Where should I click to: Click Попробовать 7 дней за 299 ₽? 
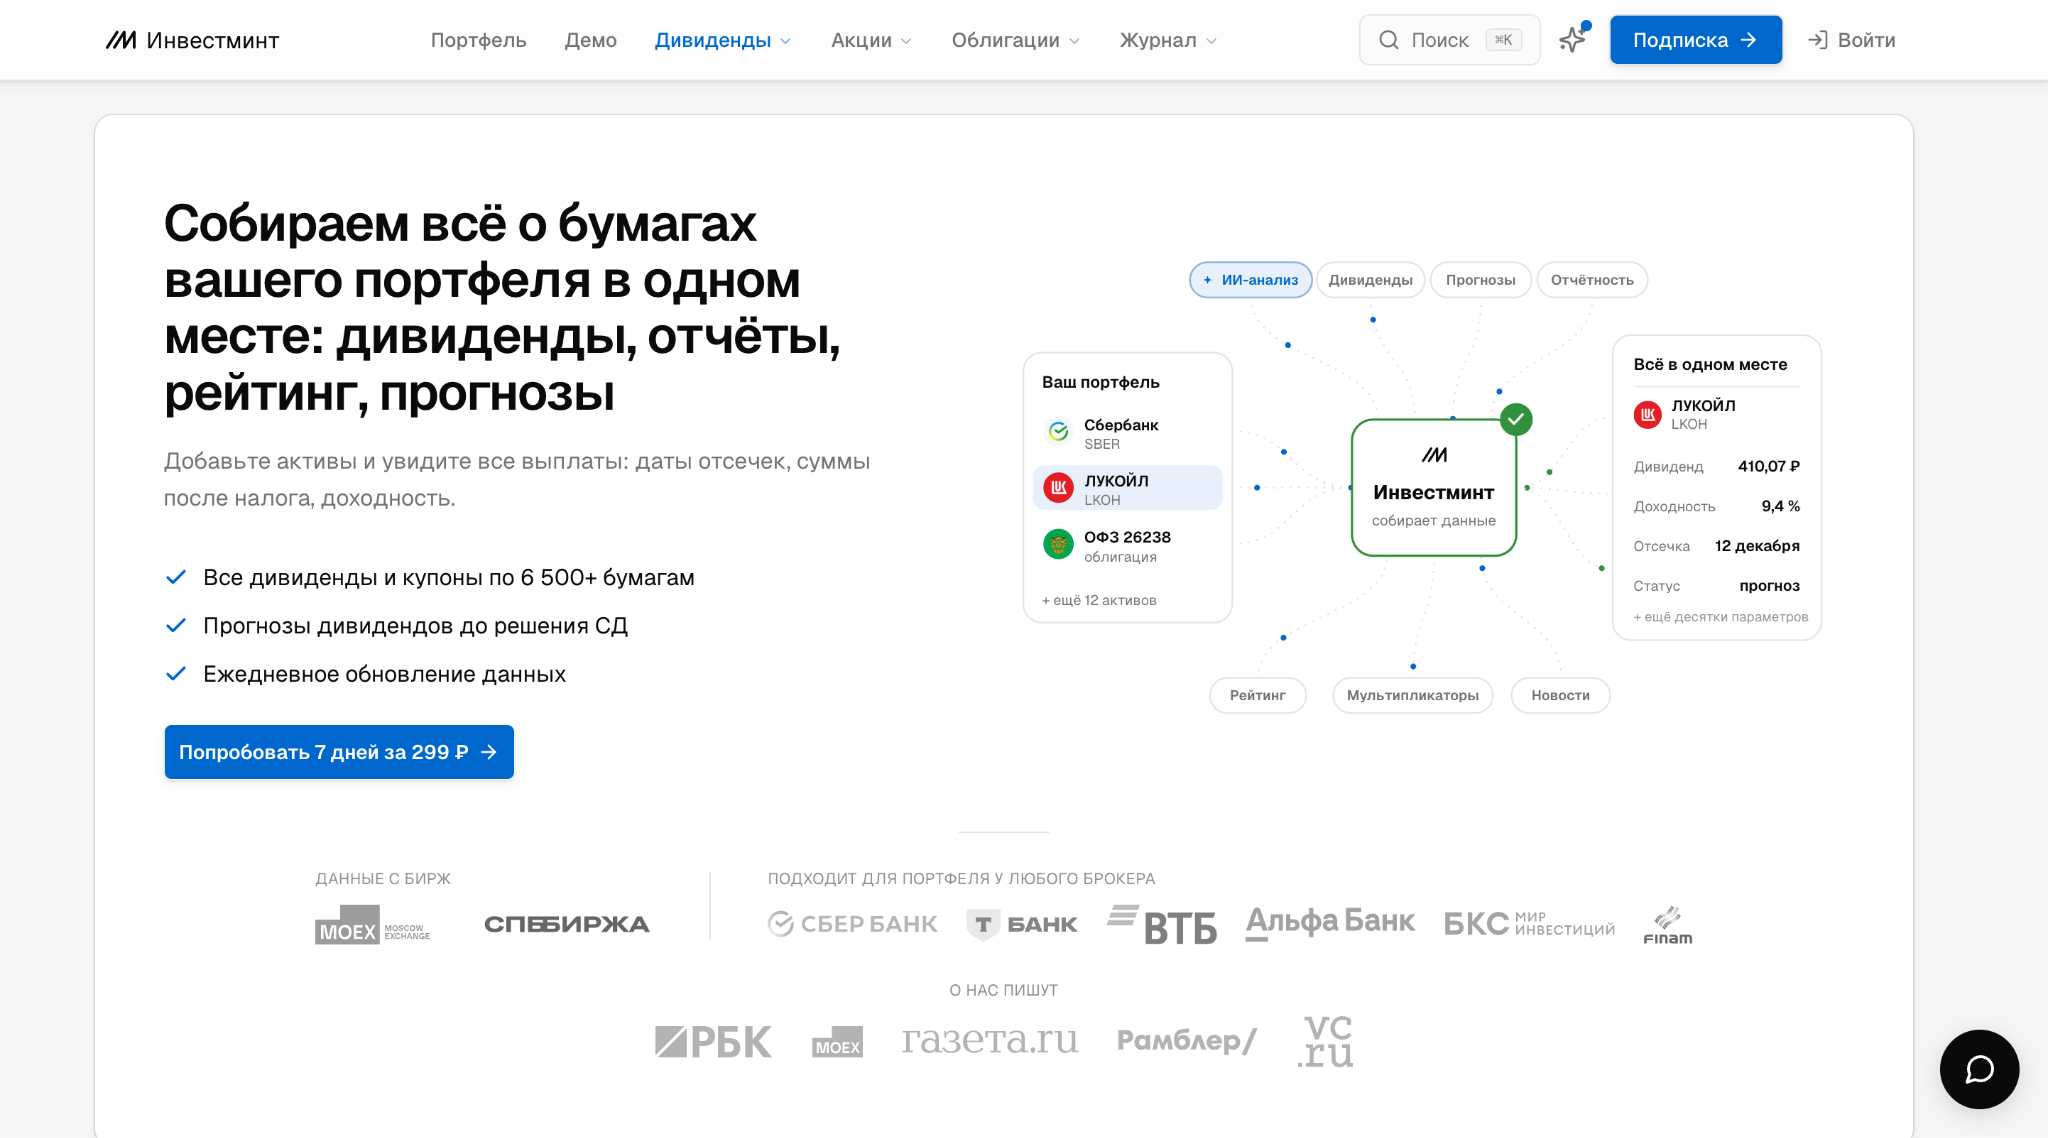tap(339, 752)
